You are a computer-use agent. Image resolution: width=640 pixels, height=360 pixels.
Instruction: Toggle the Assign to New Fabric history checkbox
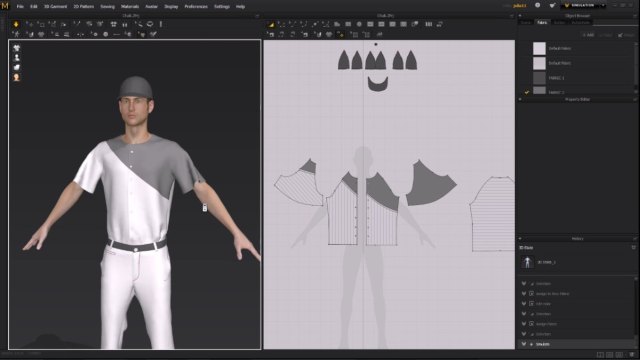tap(531, 293)
